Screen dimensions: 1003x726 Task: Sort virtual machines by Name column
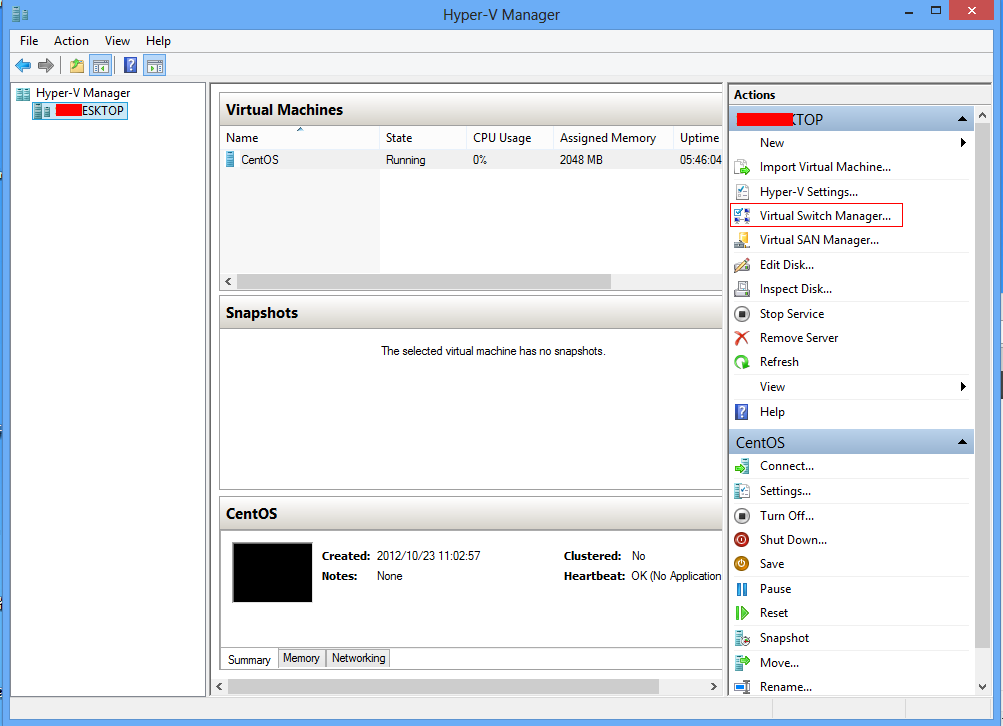tap(299, 138)
